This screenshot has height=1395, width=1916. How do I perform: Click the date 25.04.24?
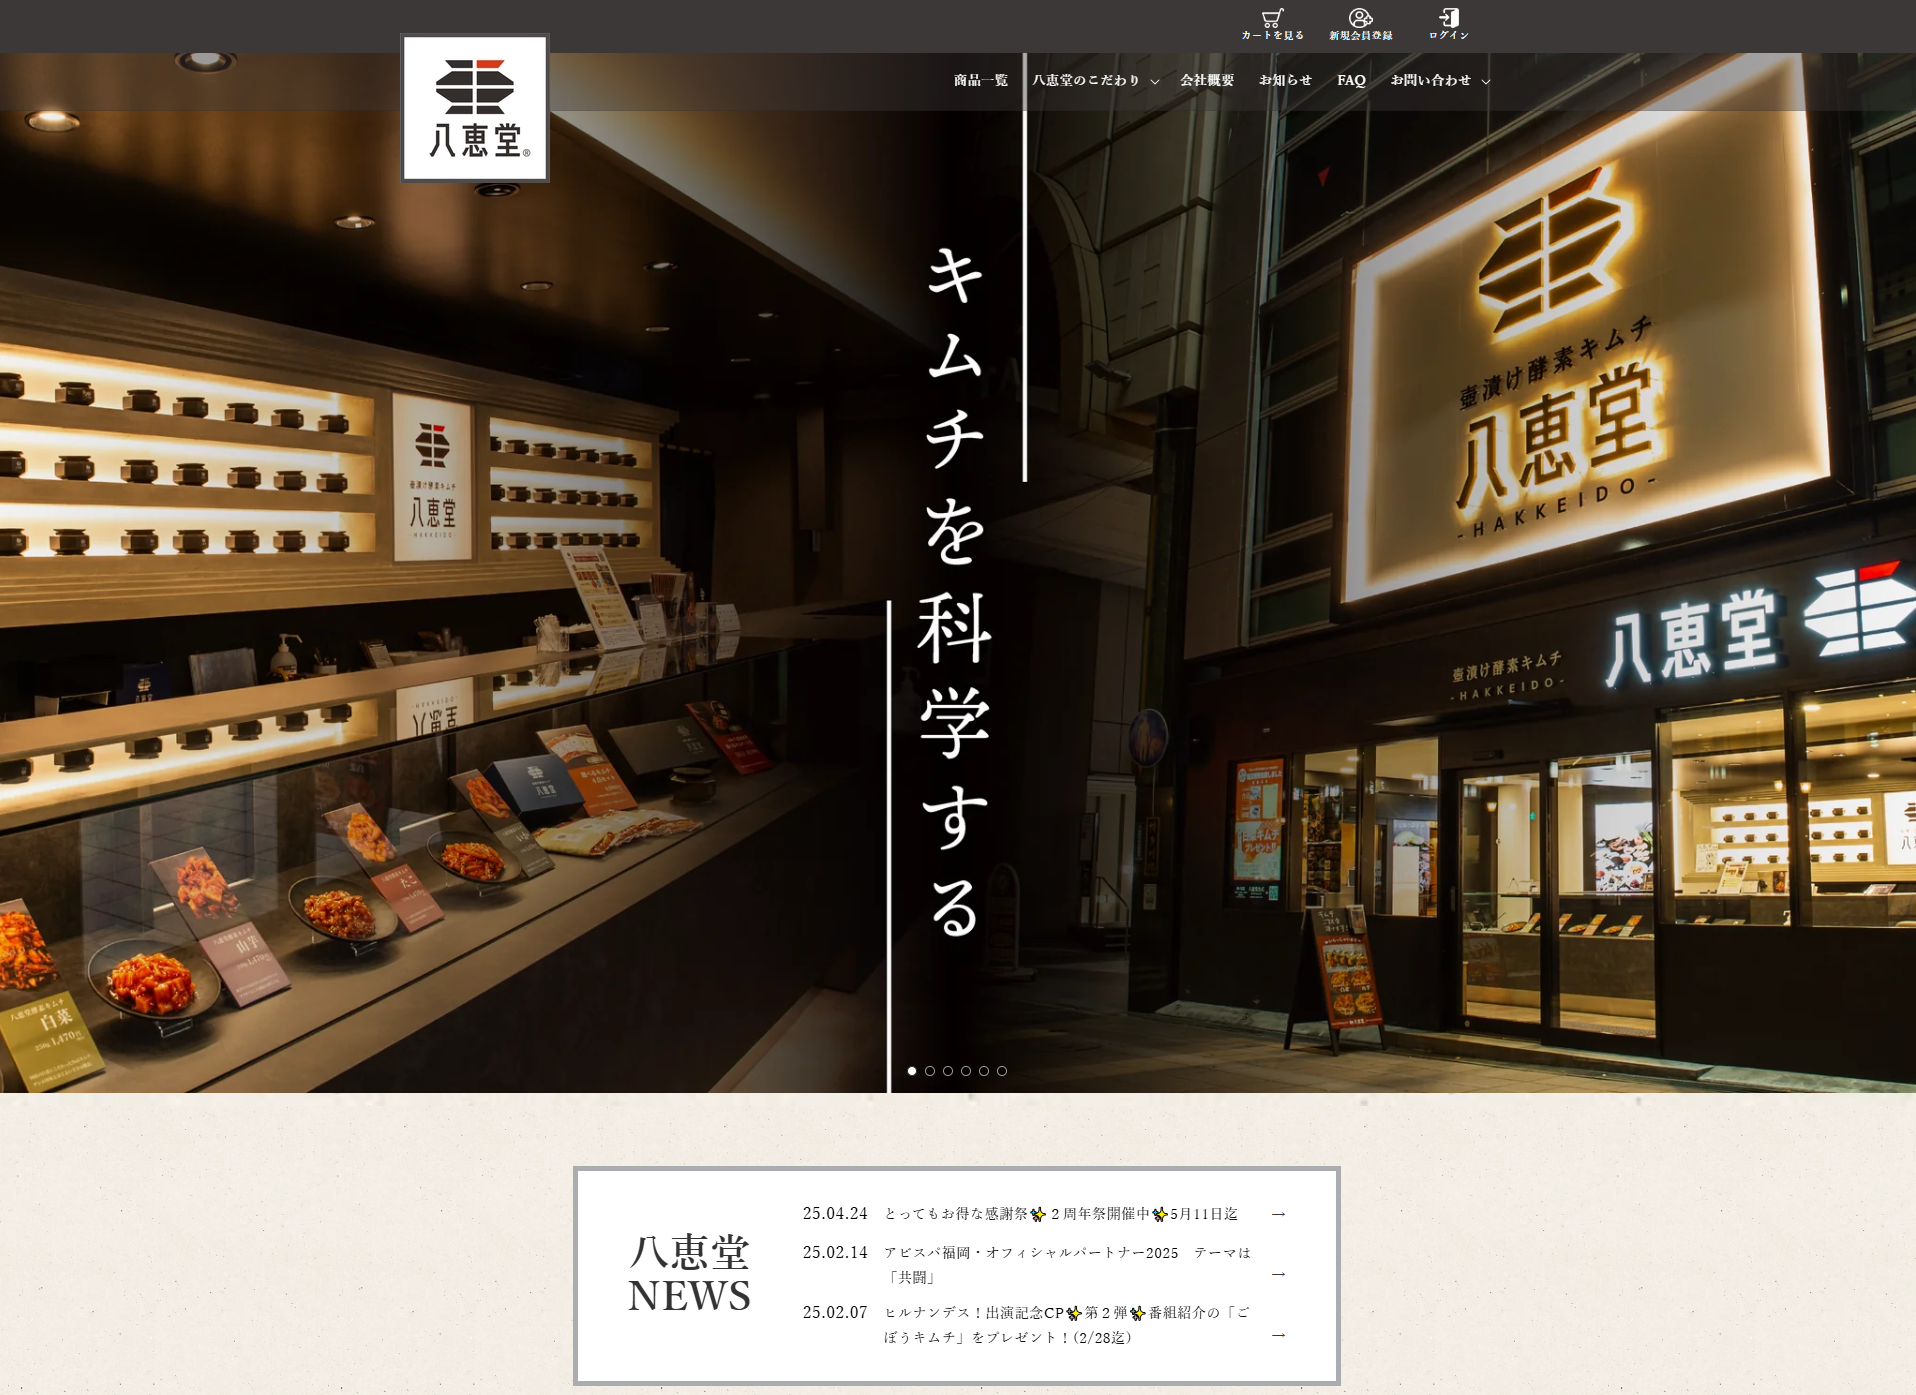[835, 1214]
